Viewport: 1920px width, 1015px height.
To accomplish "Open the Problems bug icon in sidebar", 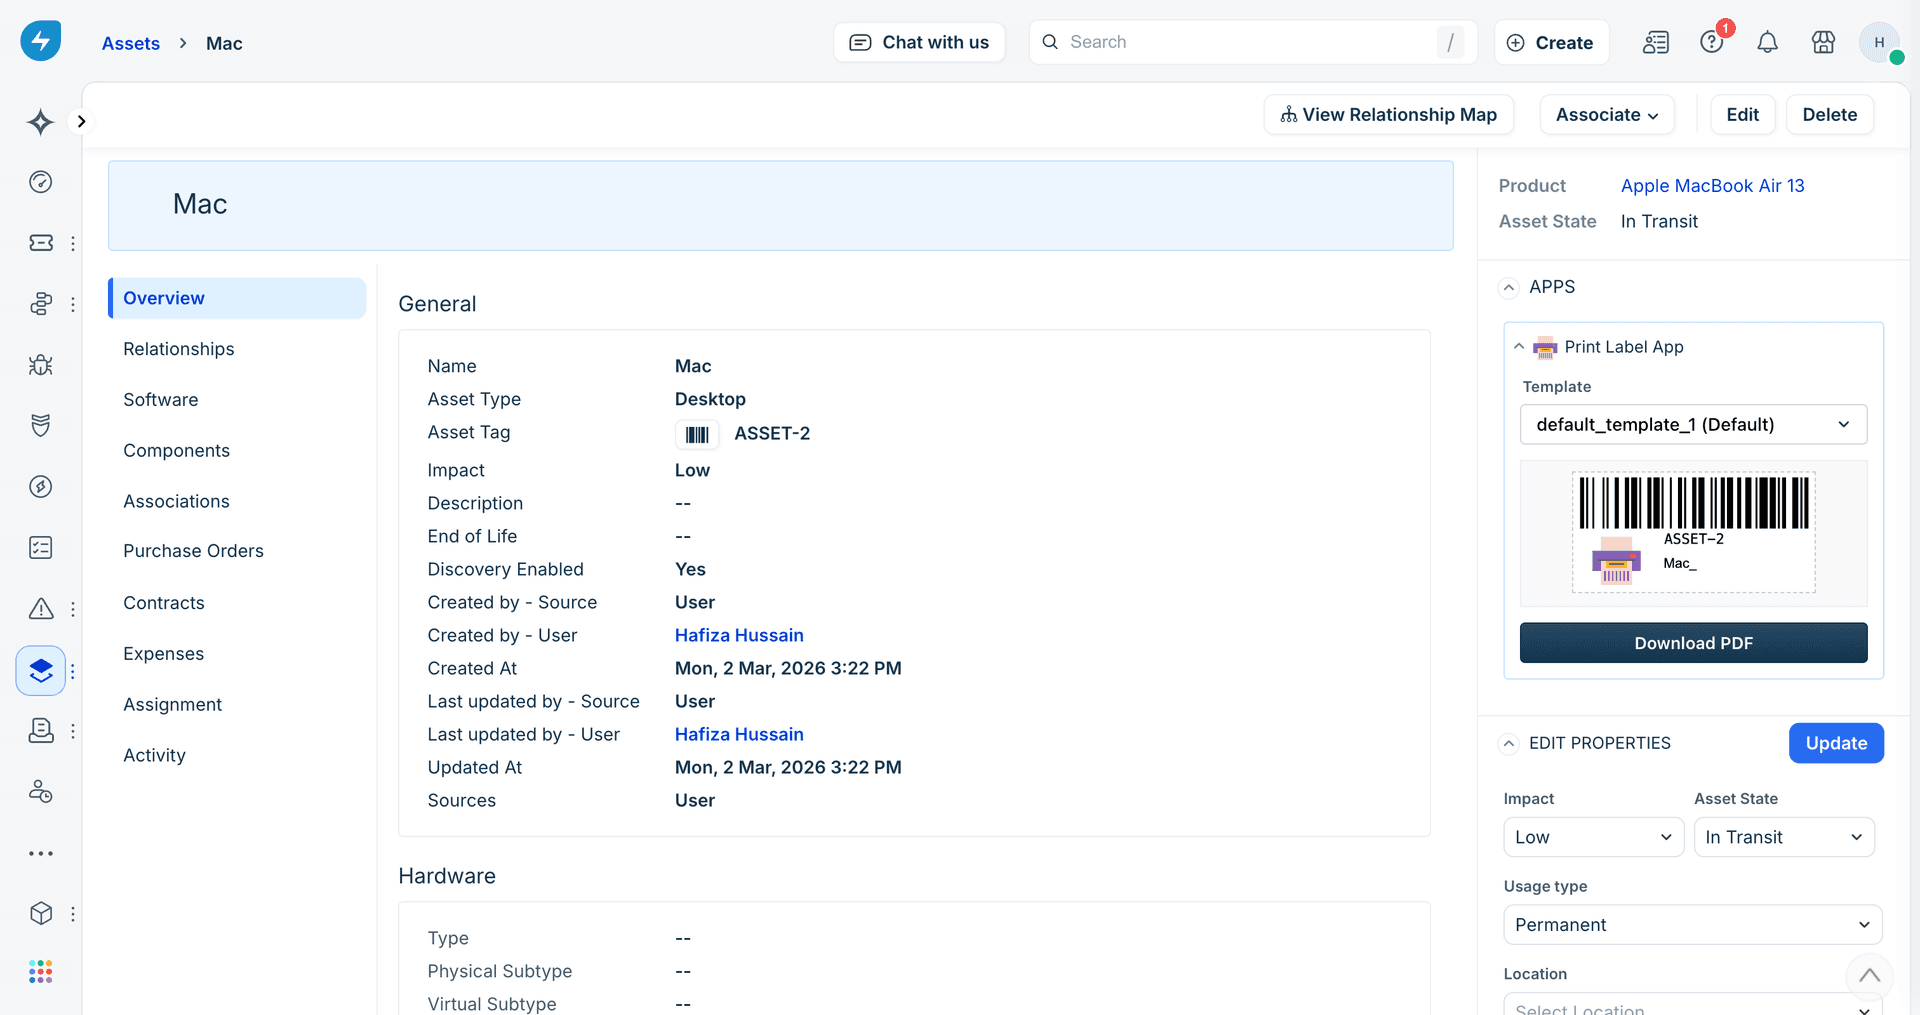I will [x=41, y=365].
